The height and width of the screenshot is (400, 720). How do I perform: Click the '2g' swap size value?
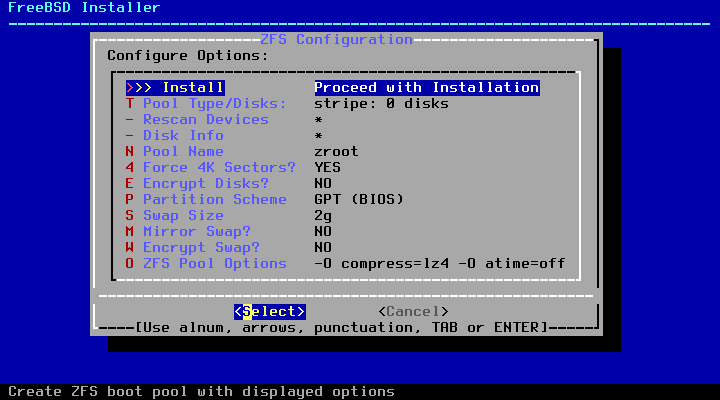[x=323, y=215]
